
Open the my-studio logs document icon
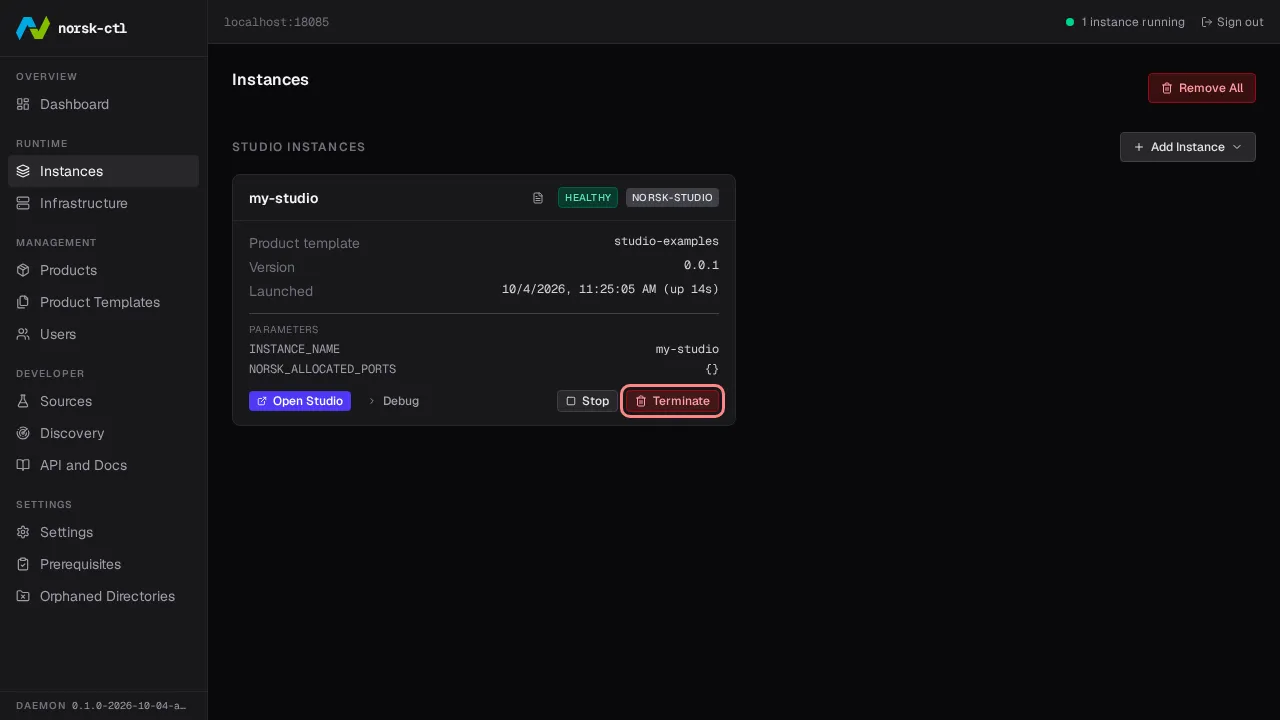pos(538,198)
